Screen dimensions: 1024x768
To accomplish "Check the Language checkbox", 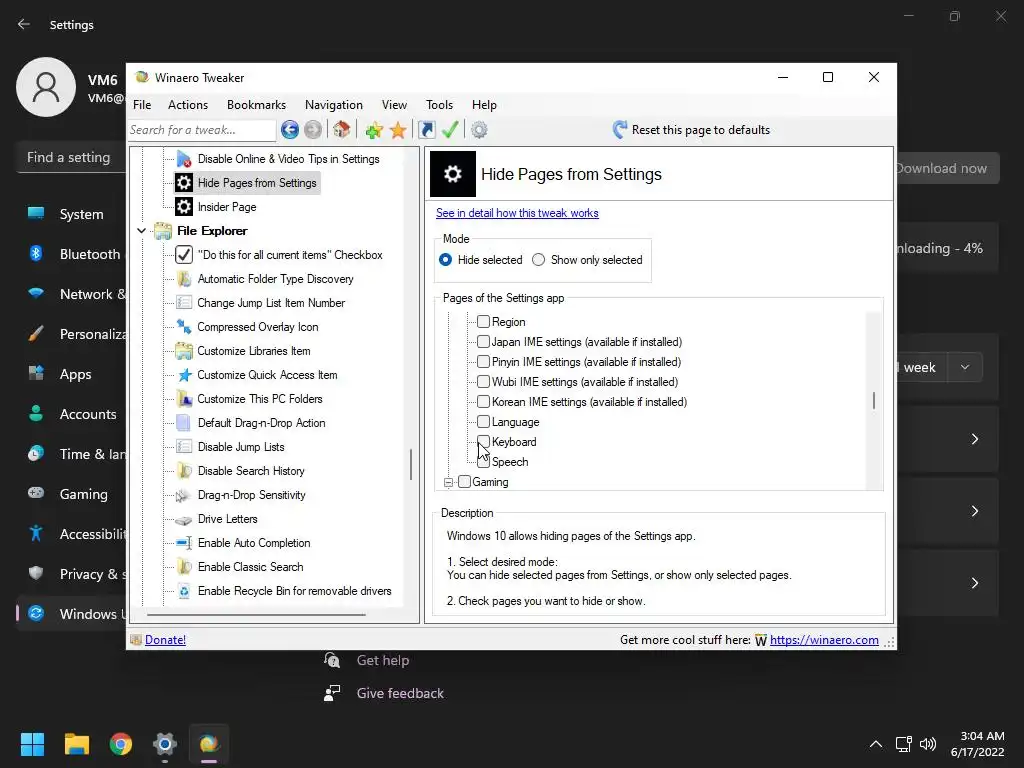I will 483,421.
